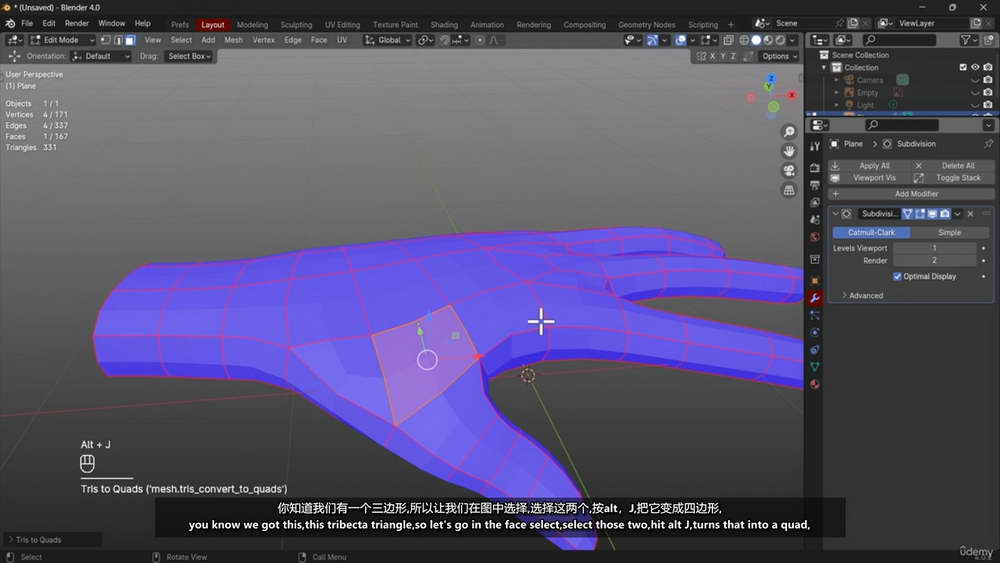Click the Blender logo menu icon

coord(10,24)
